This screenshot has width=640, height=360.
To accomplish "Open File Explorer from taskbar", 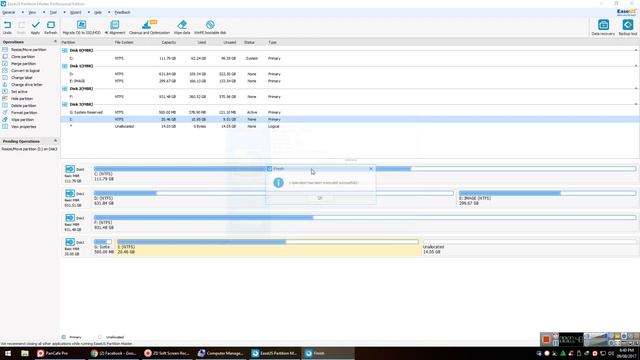I will click(25, 353).
